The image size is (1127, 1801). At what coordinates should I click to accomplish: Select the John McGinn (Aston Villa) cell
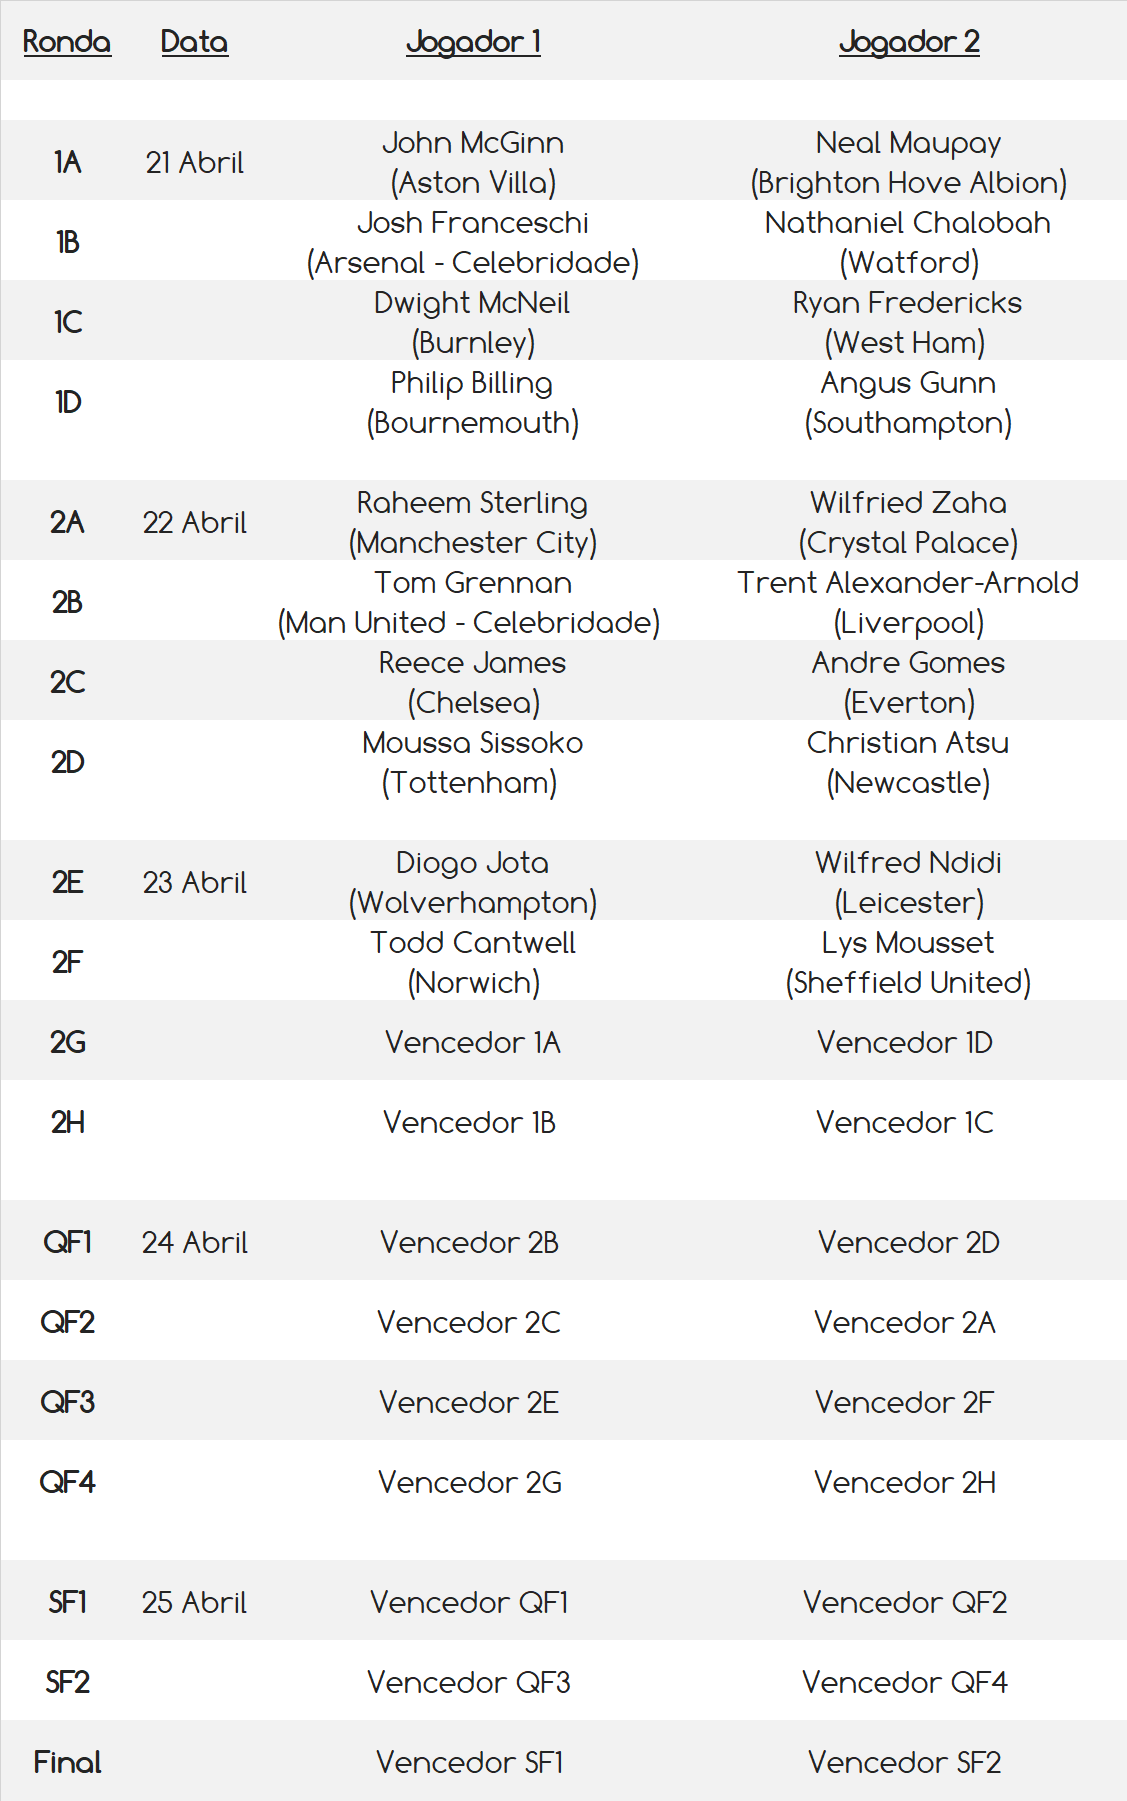pos(473,162)
